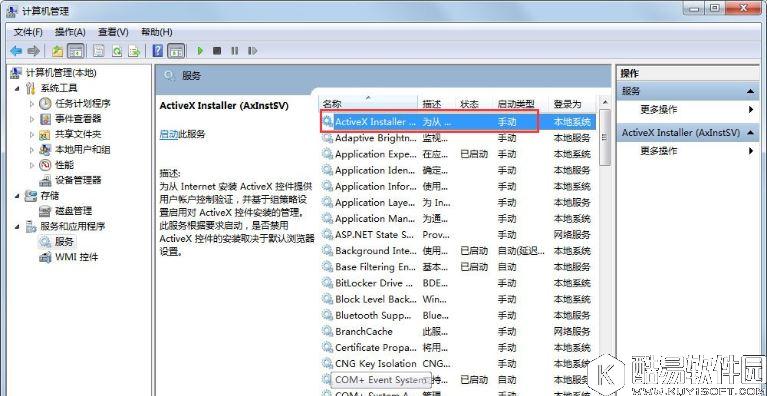Collapse the 存储 tree node

(x=17, y=196)
